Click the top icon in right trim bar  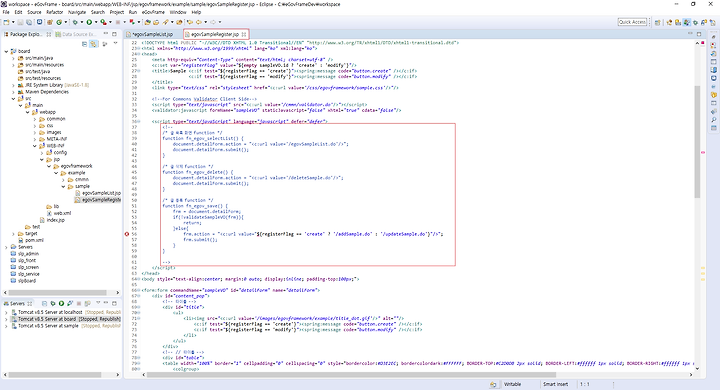[x=714, y=37]
